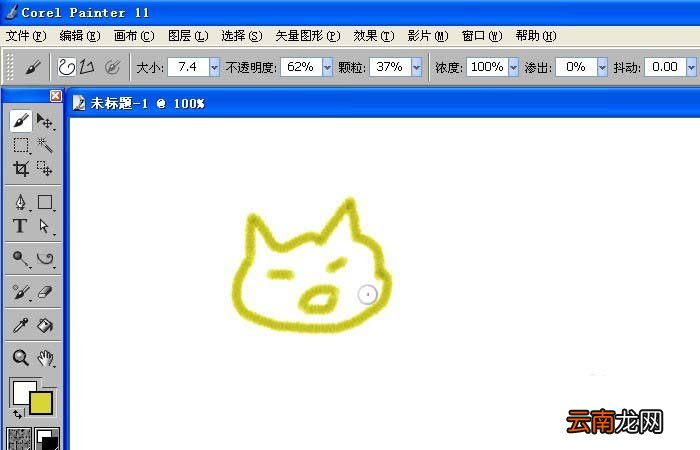
Task: Select the Selection Adjuster tool
Action: click(45, 169)
